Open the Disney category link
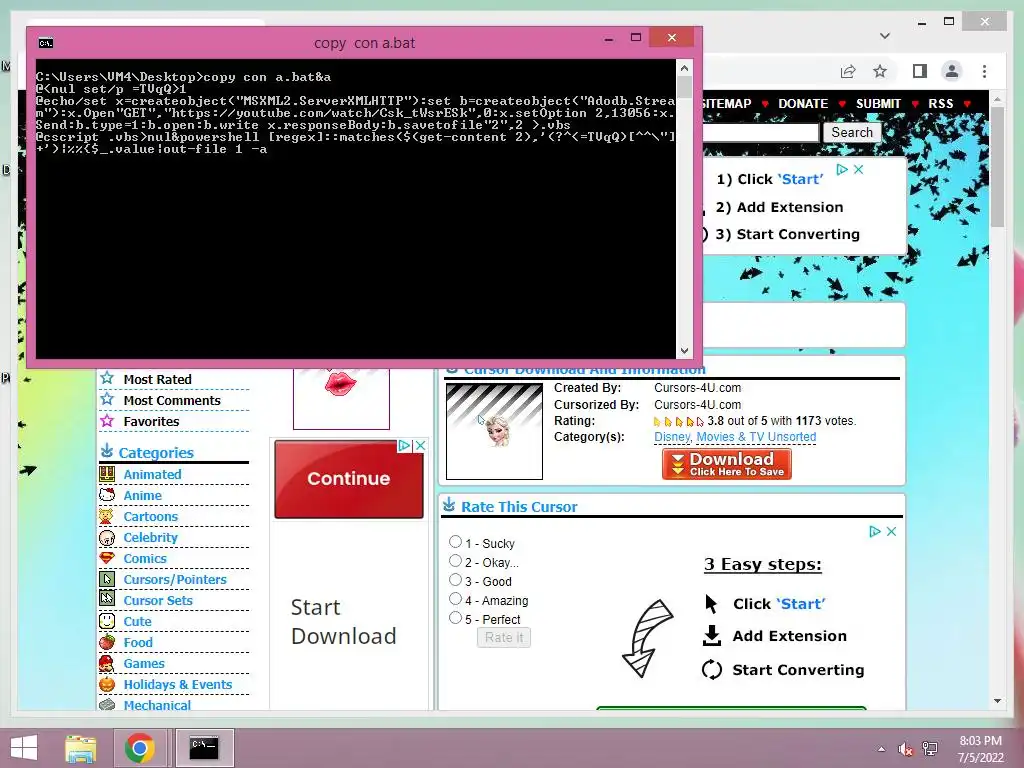Screen dimensions: 1024x768 pos(671,437)
